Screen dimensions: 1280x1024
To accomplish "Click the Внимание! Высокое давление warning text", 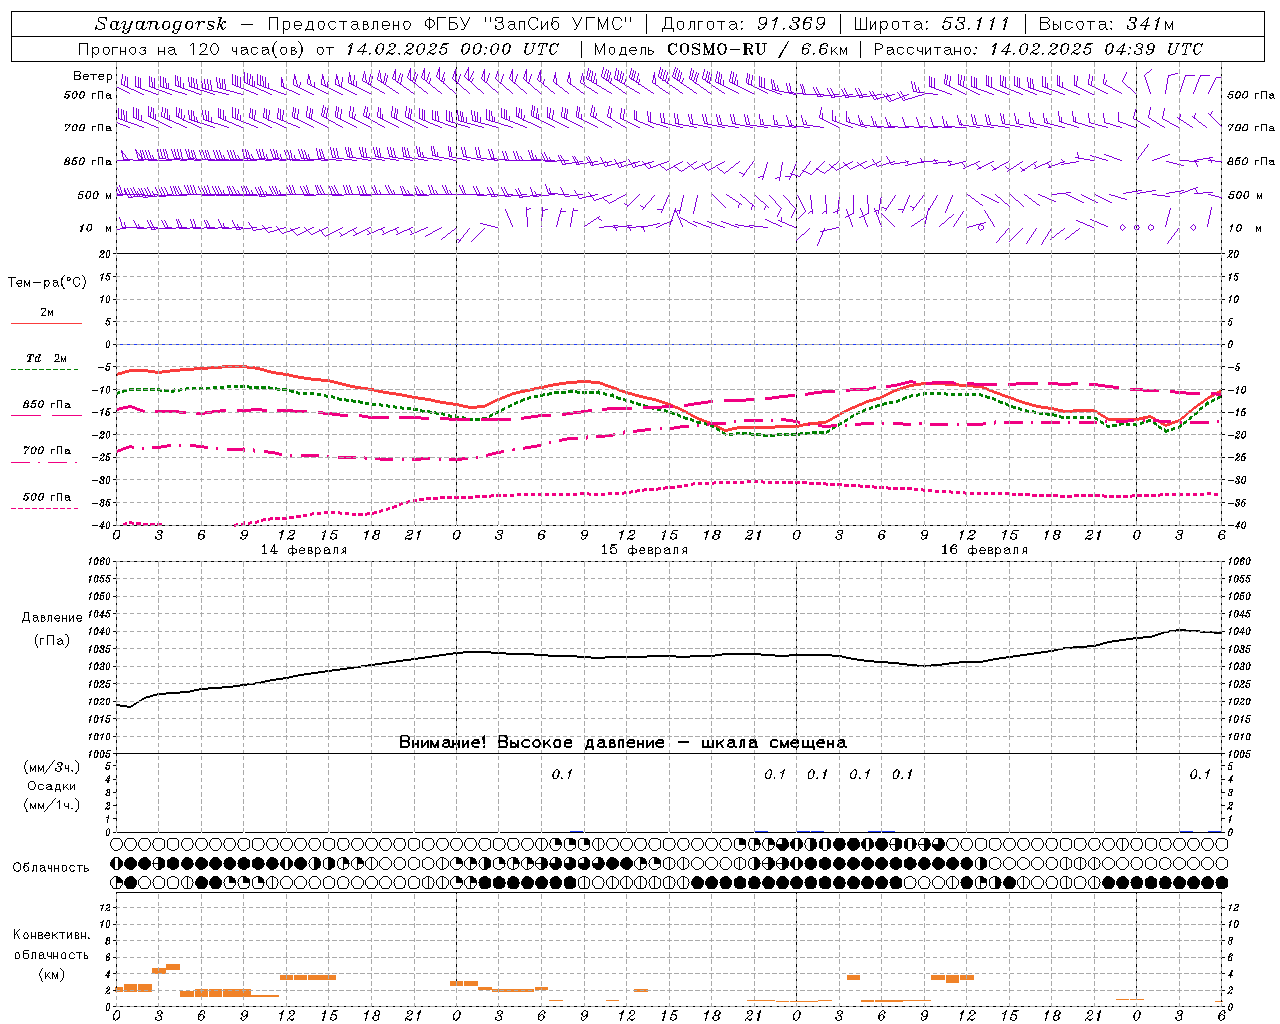I will point(623,743).
